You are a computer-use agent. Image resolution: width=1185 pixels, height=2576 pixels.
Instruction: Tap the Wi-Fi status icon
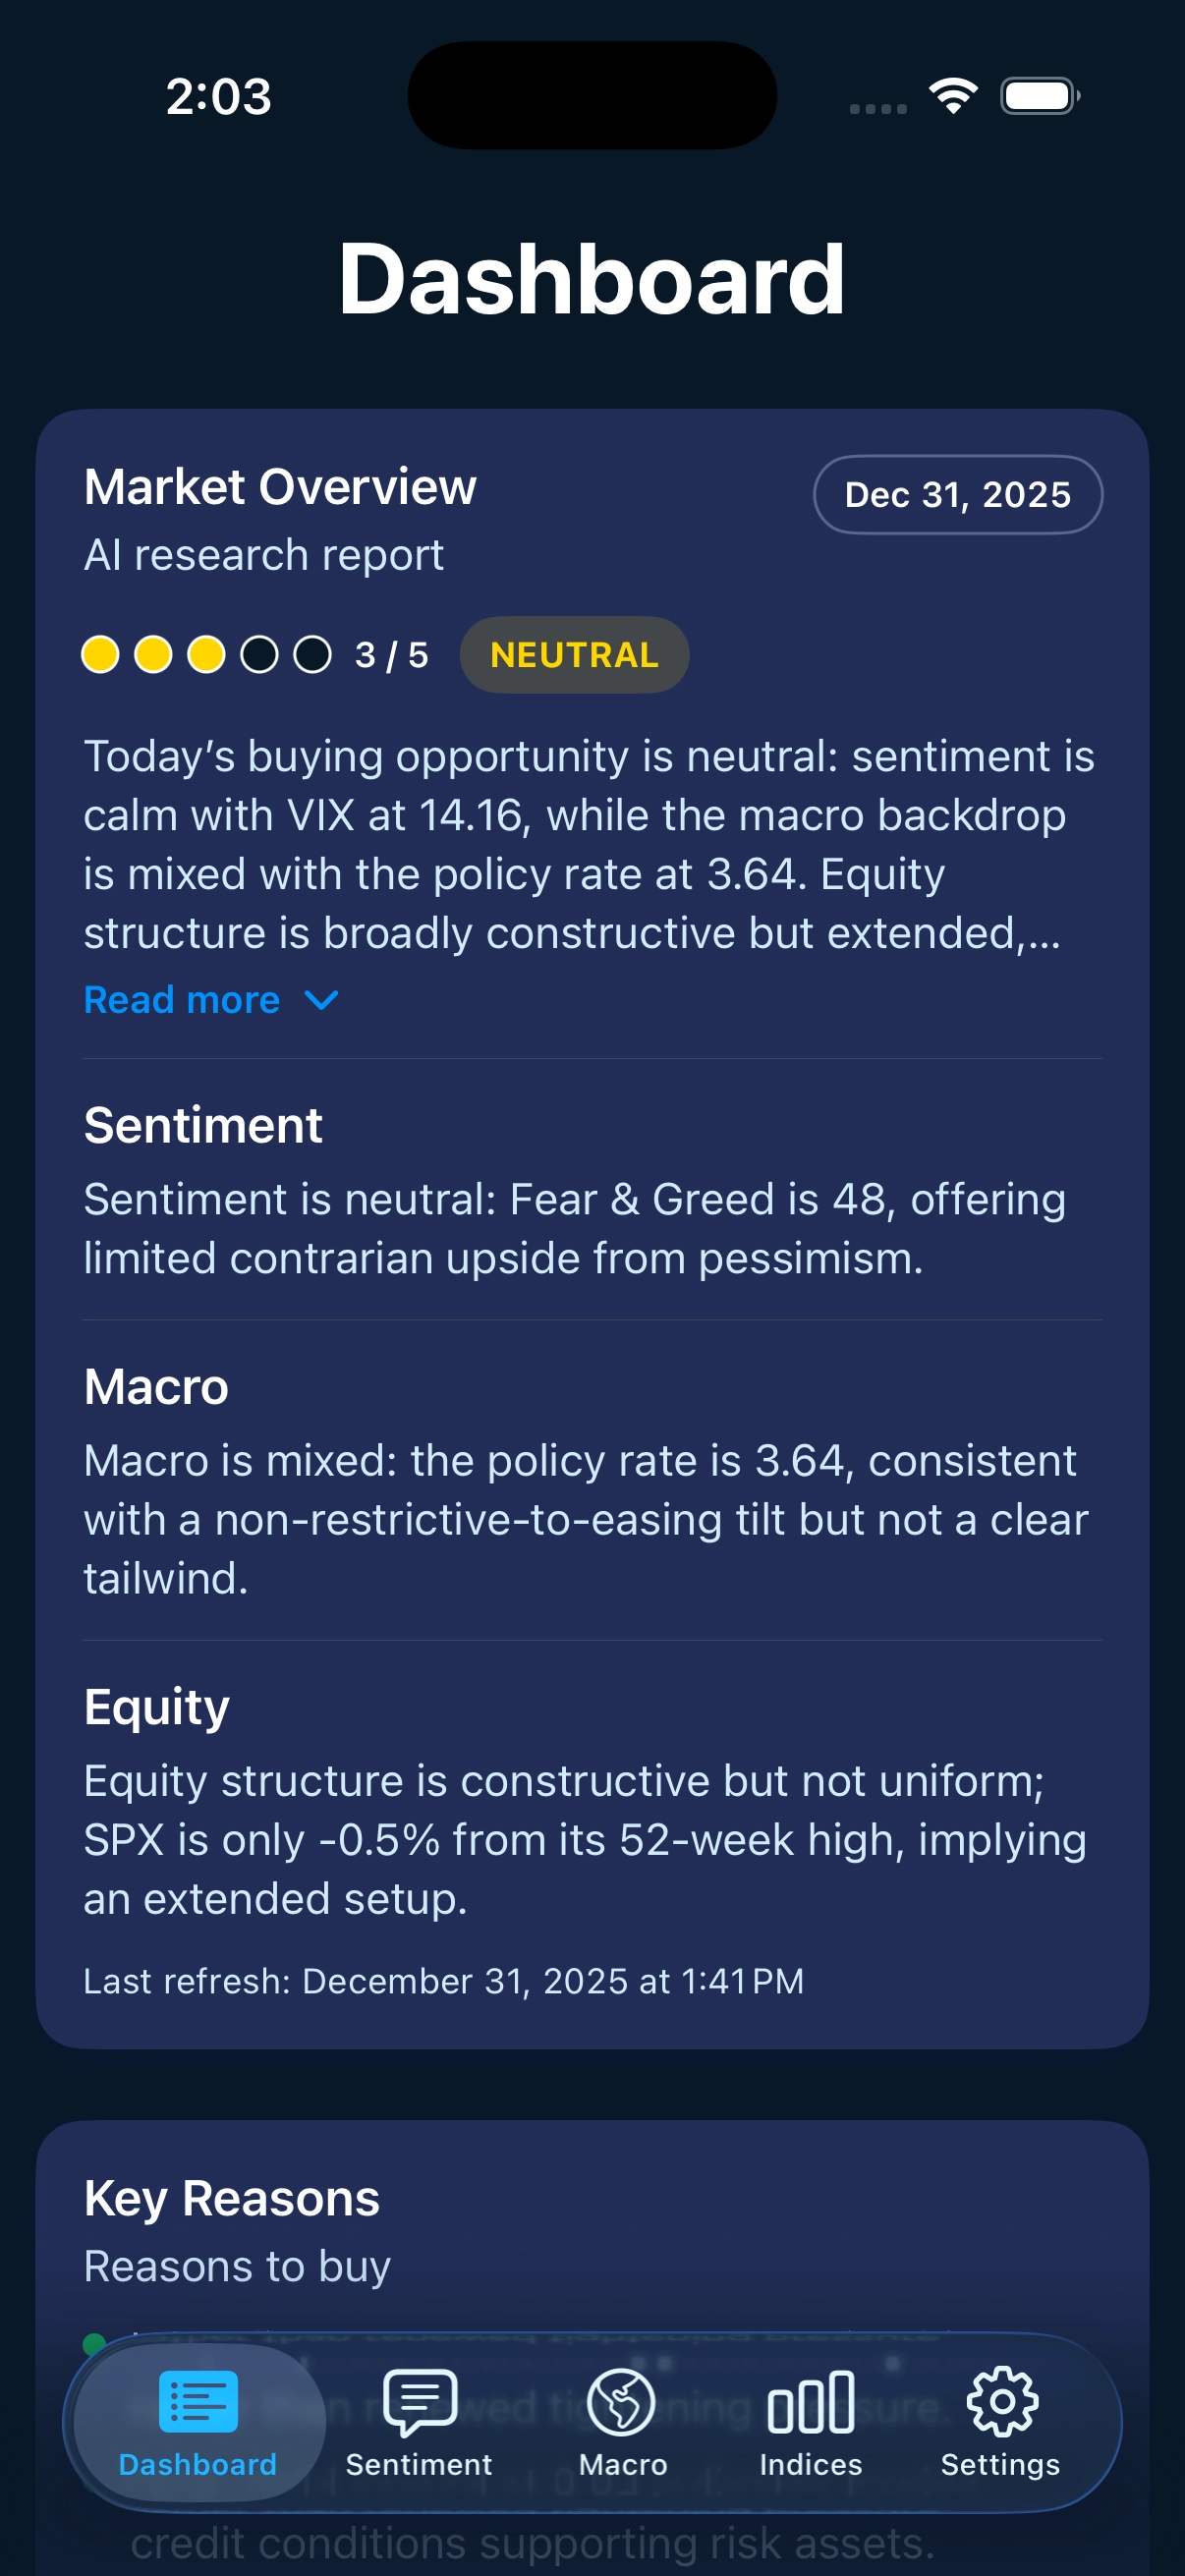[x=953, y=96]
